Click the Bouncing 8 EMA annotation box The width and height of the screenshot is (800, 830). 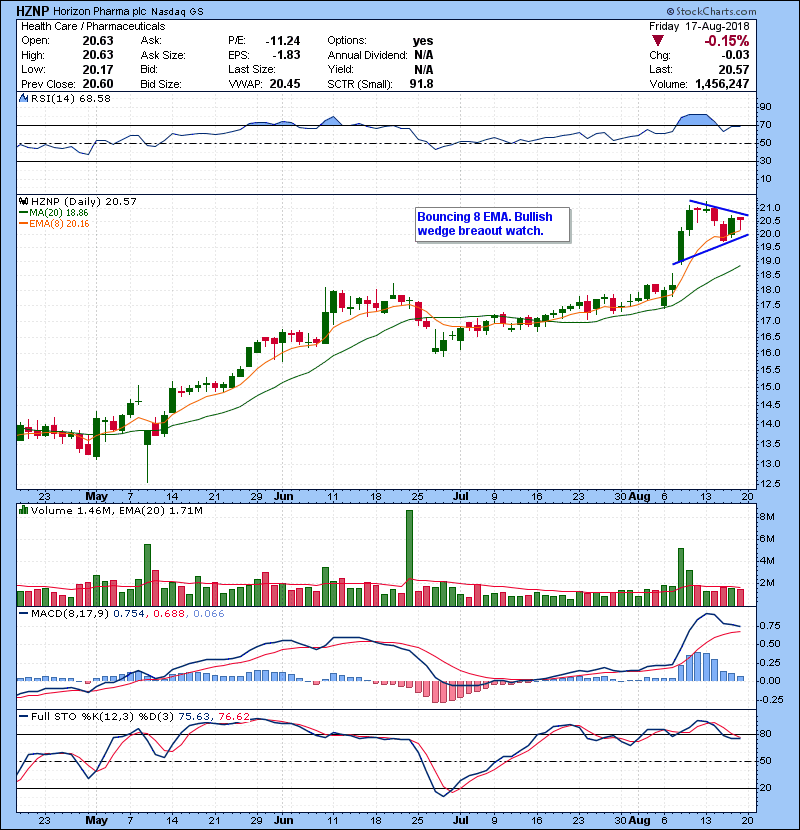[x=492, y=224]
